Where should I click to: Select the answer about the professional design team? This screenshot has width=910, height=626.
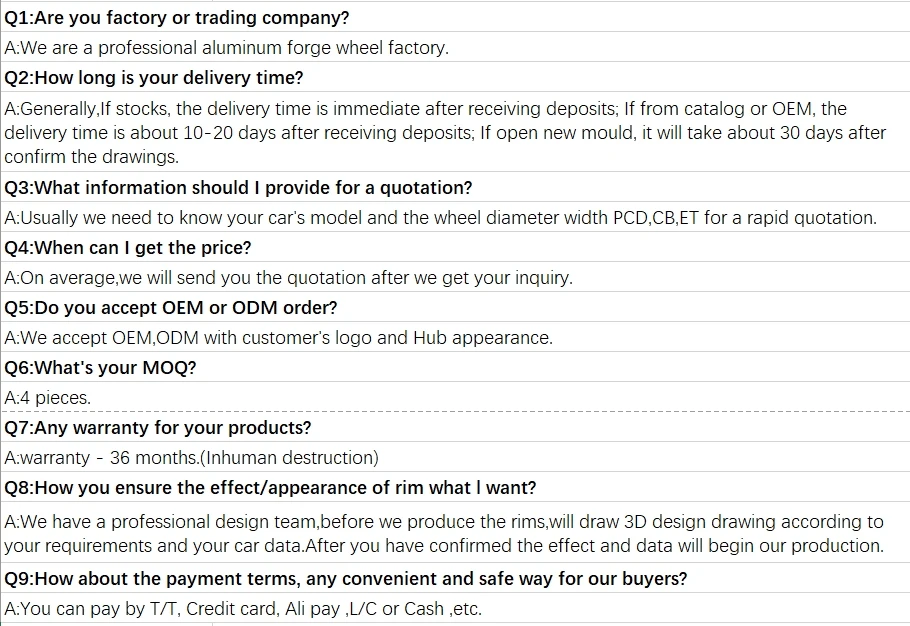[x=444, y=534]
